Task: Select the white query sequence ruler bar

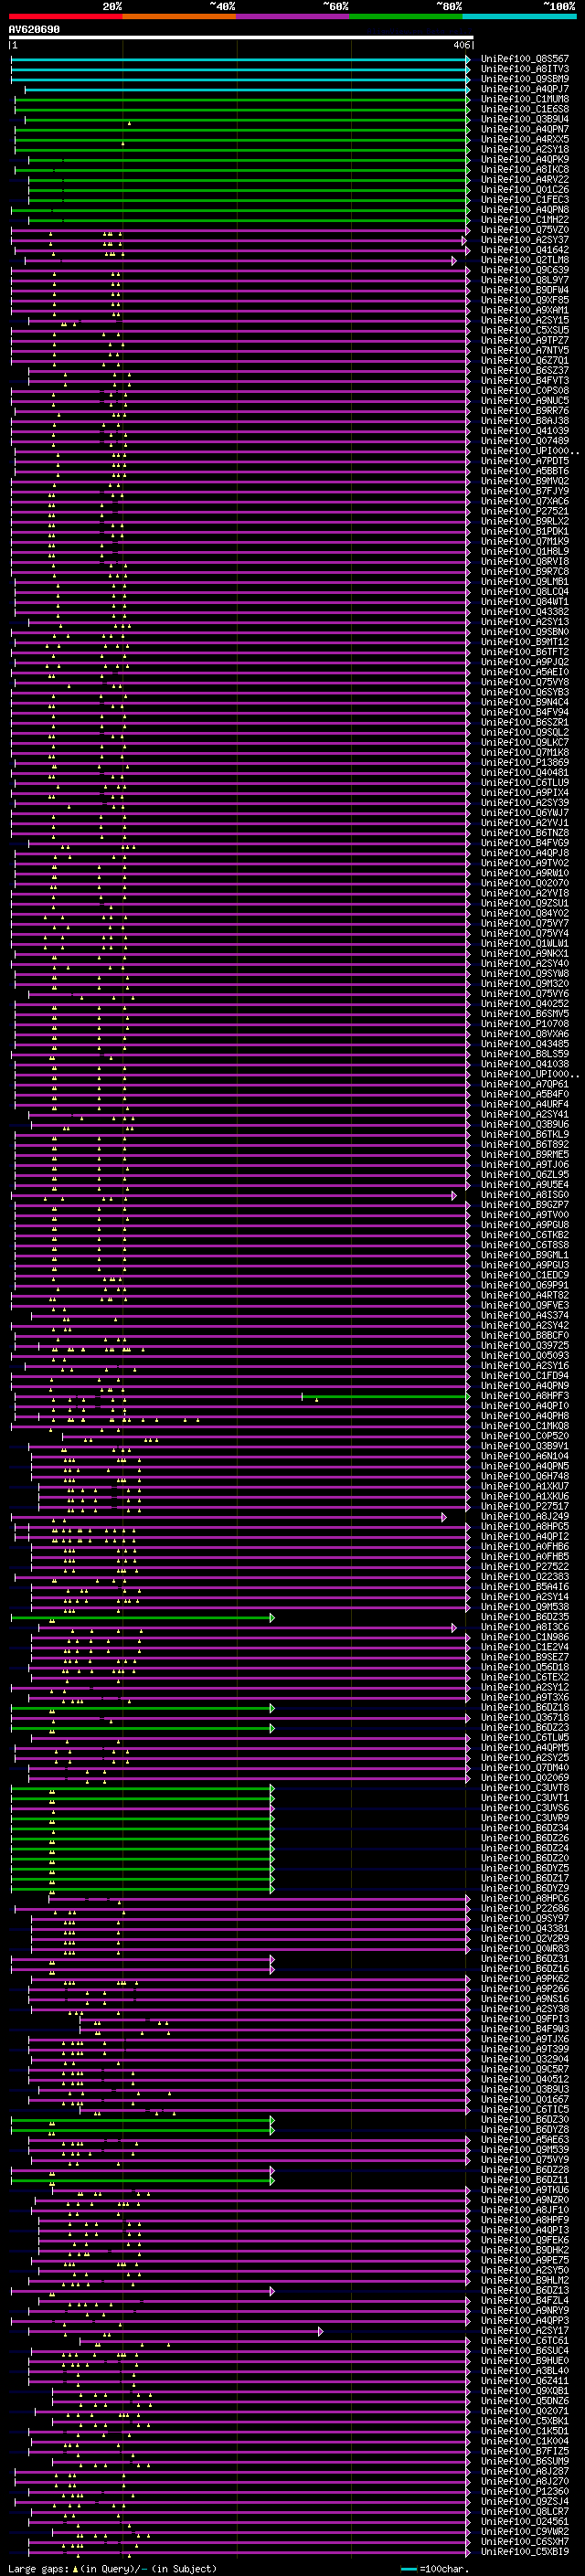Action: (241, 37)
